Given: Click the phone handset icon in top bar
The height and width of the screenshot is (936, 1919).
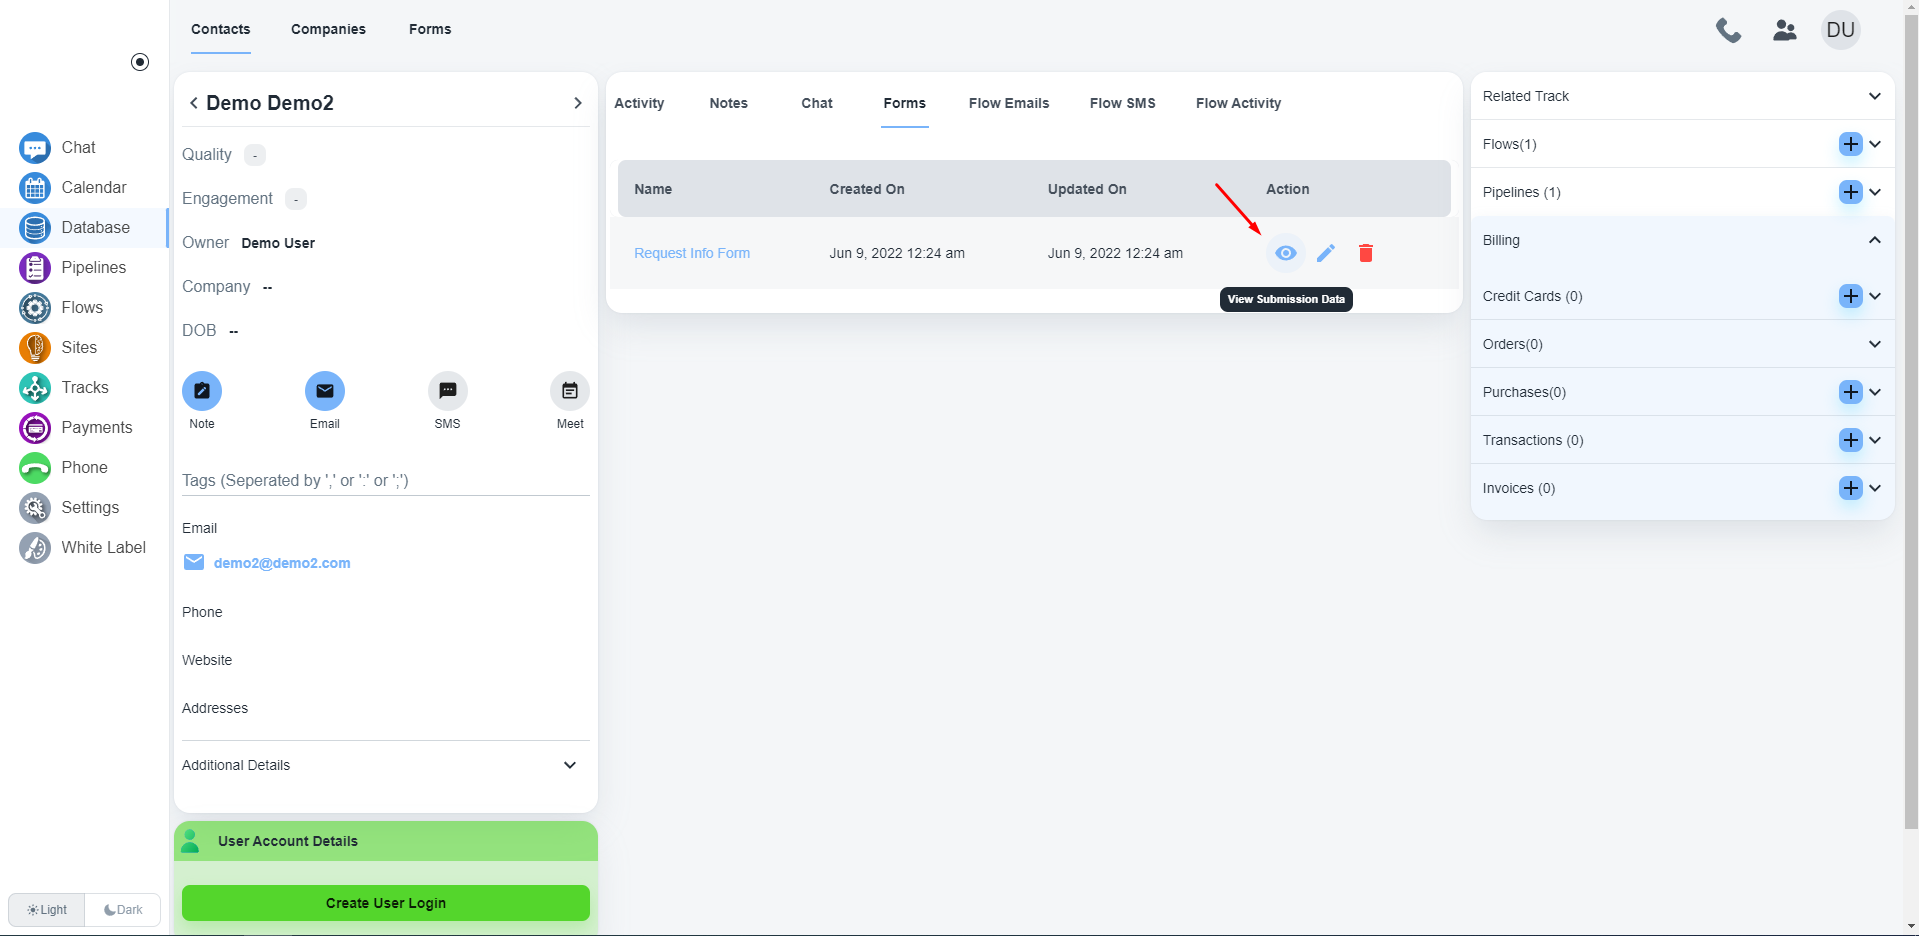Looking at the screenshot, I should coord(1728,30).
